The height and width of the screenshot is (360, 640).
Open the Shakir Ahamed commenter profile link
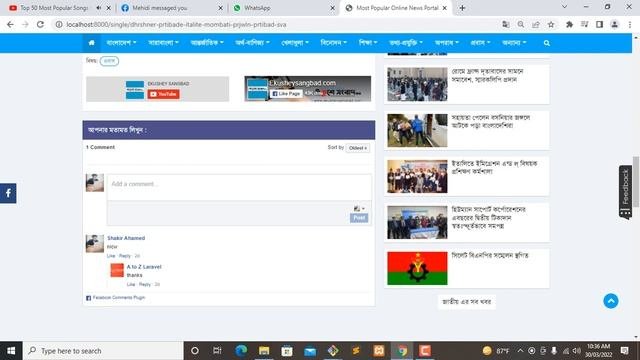pyautogui.click(x=126, y=238)
